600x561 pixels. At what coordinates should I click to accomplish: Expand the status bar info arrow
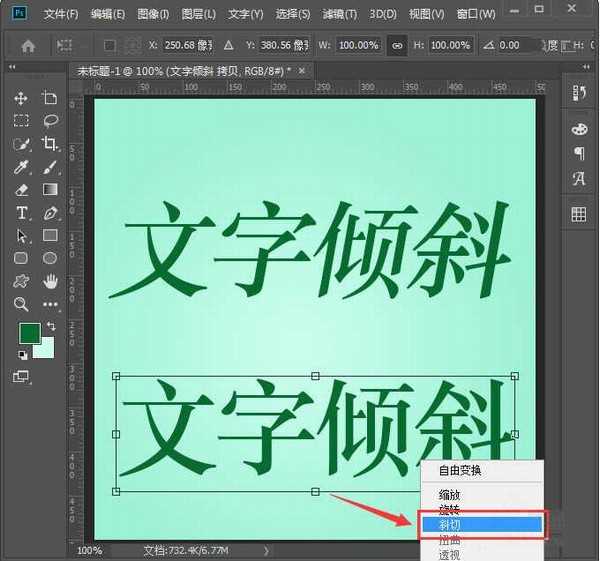coord(266,550)
